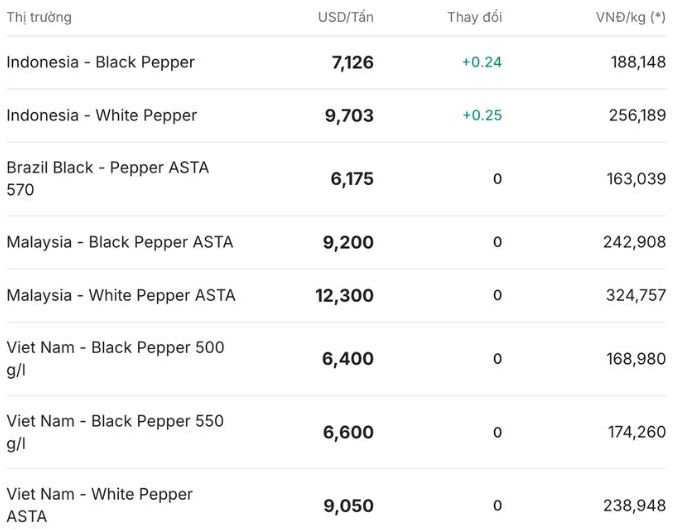Click the "VNĐ/kg (*)" column header
This screenshot has width=679, height=529.
[630, 17]
